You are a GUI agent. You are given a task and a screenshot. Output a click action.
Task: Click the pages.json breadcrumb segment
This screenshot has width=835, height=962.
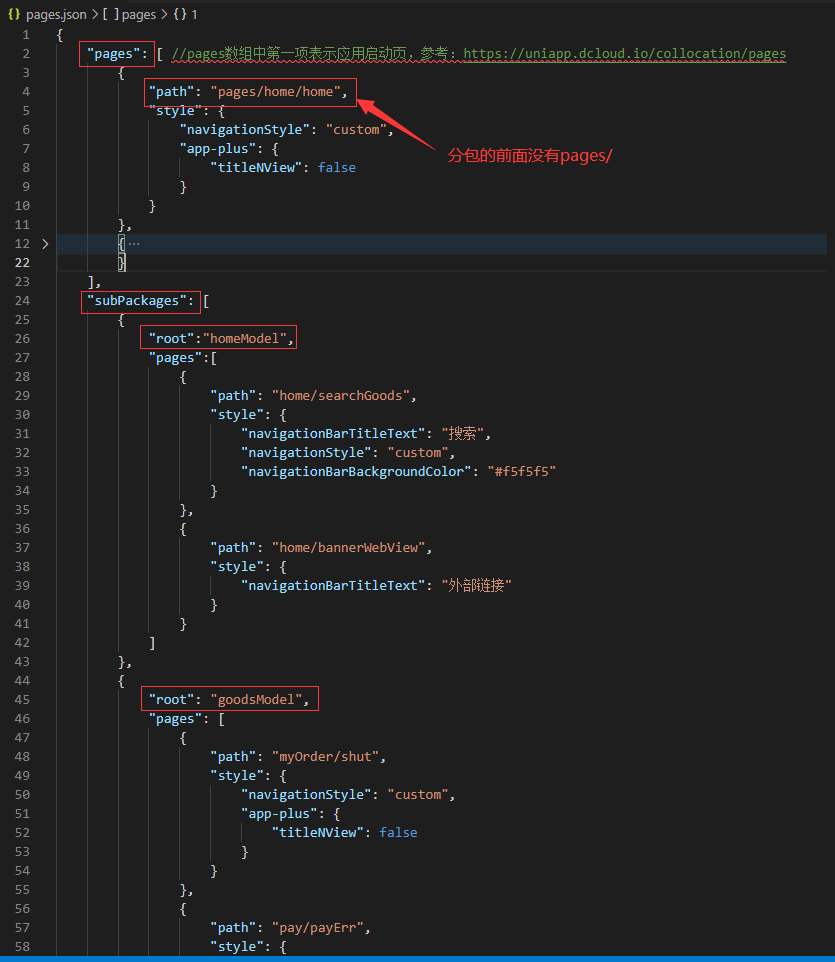56,14
